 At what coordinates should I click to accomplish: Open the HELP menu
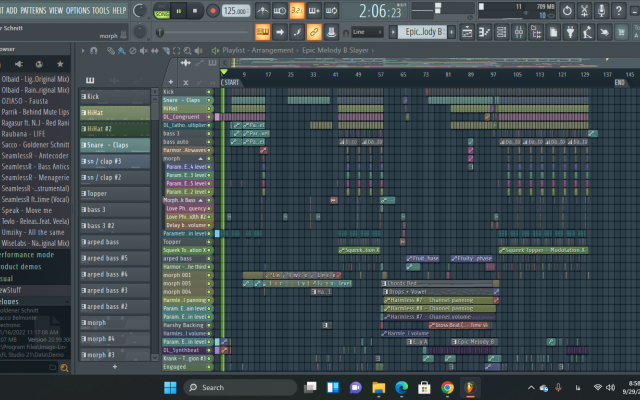[x=120, y=10]
